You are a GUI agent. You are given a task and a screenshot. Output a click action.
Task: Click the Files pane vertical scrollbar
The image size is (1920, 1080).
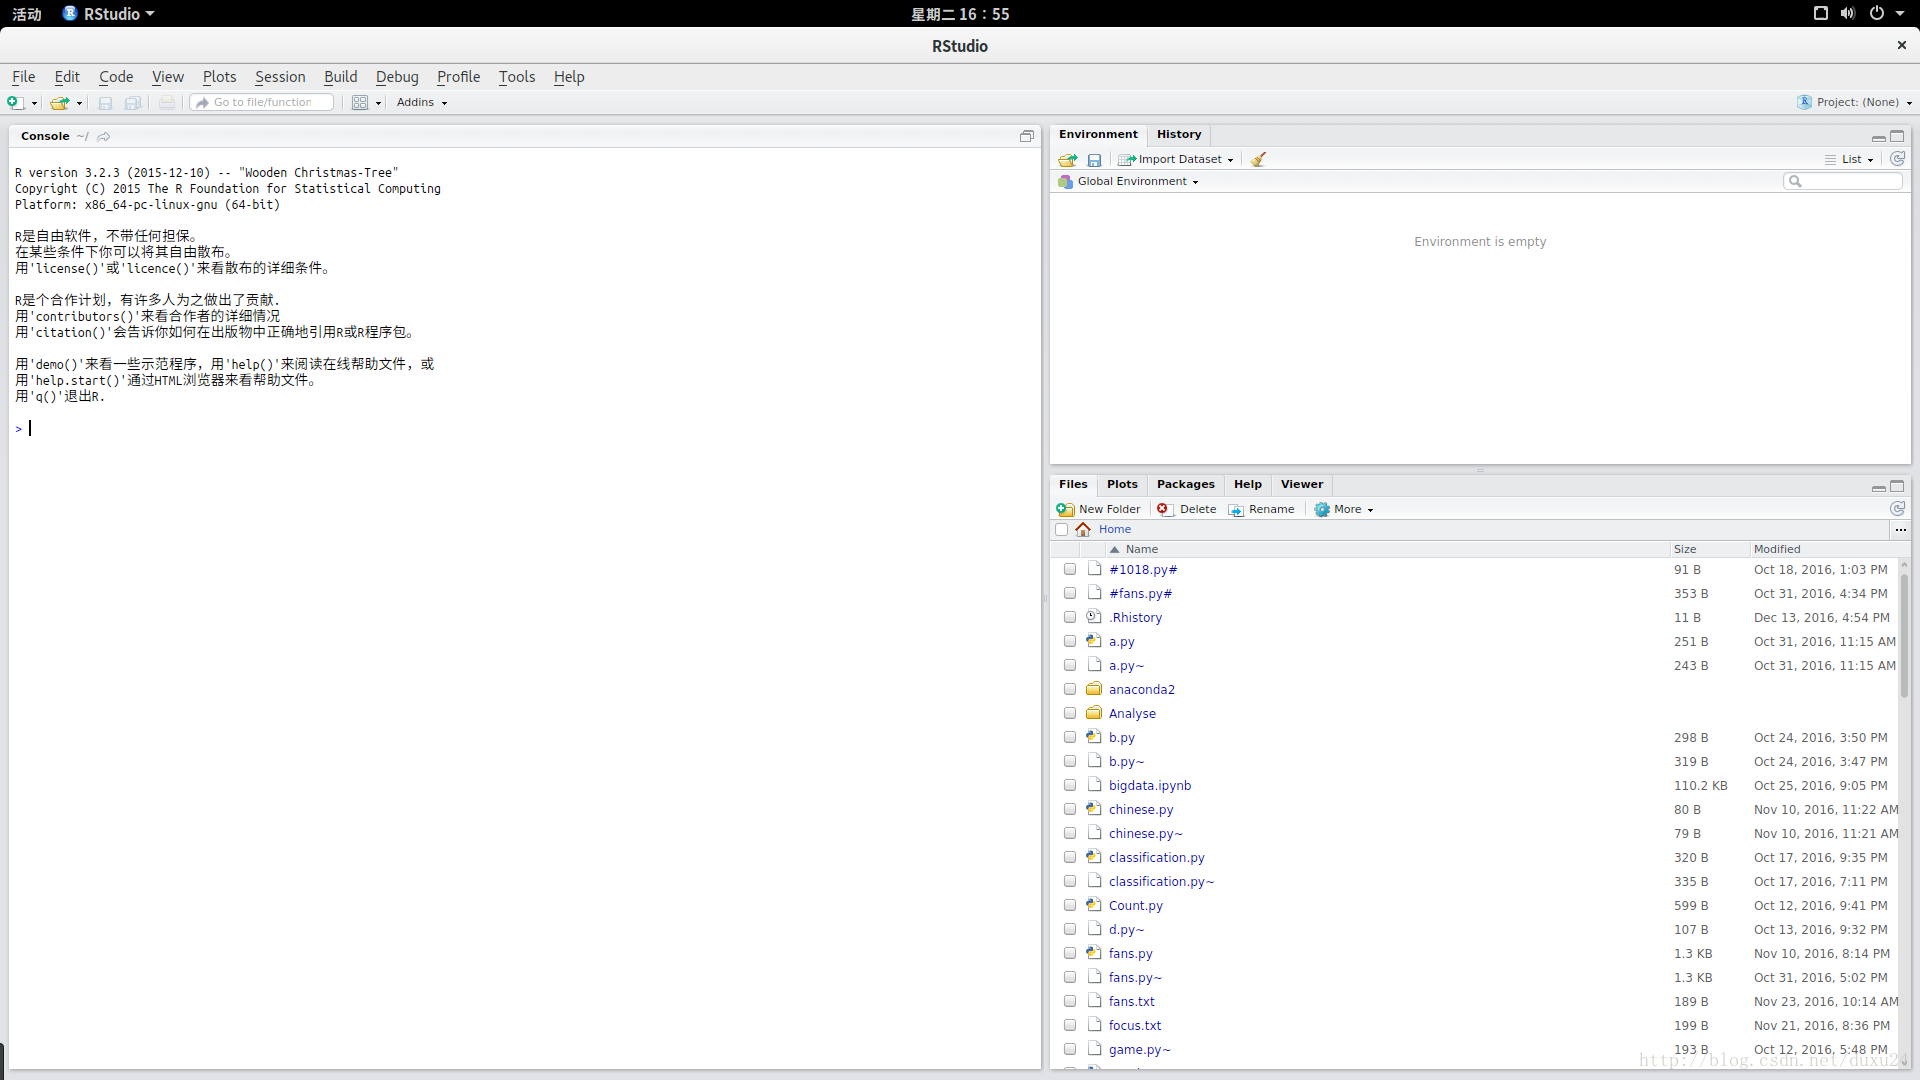[1904, 635]
